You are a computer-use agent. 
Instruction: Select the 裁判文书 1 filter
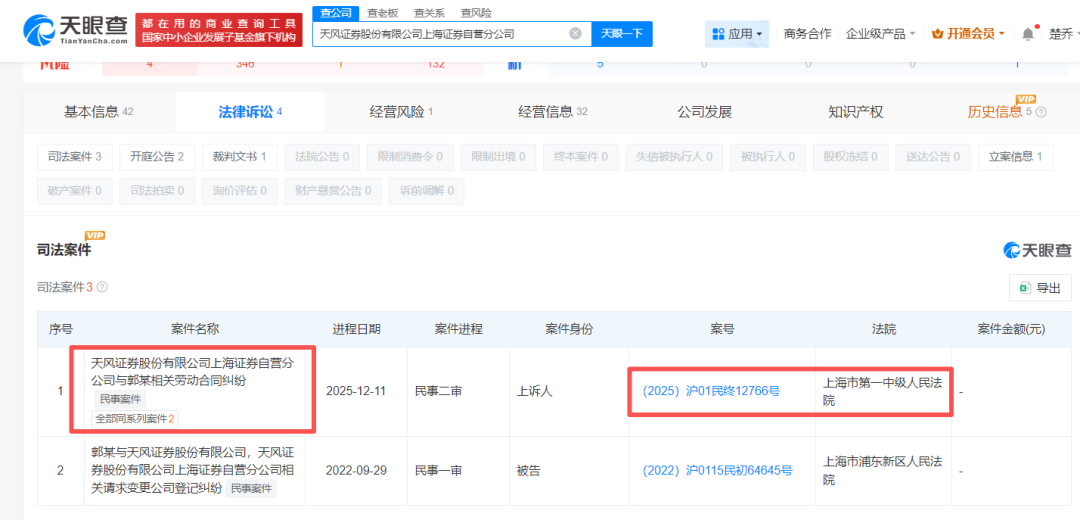pos(239,156)
